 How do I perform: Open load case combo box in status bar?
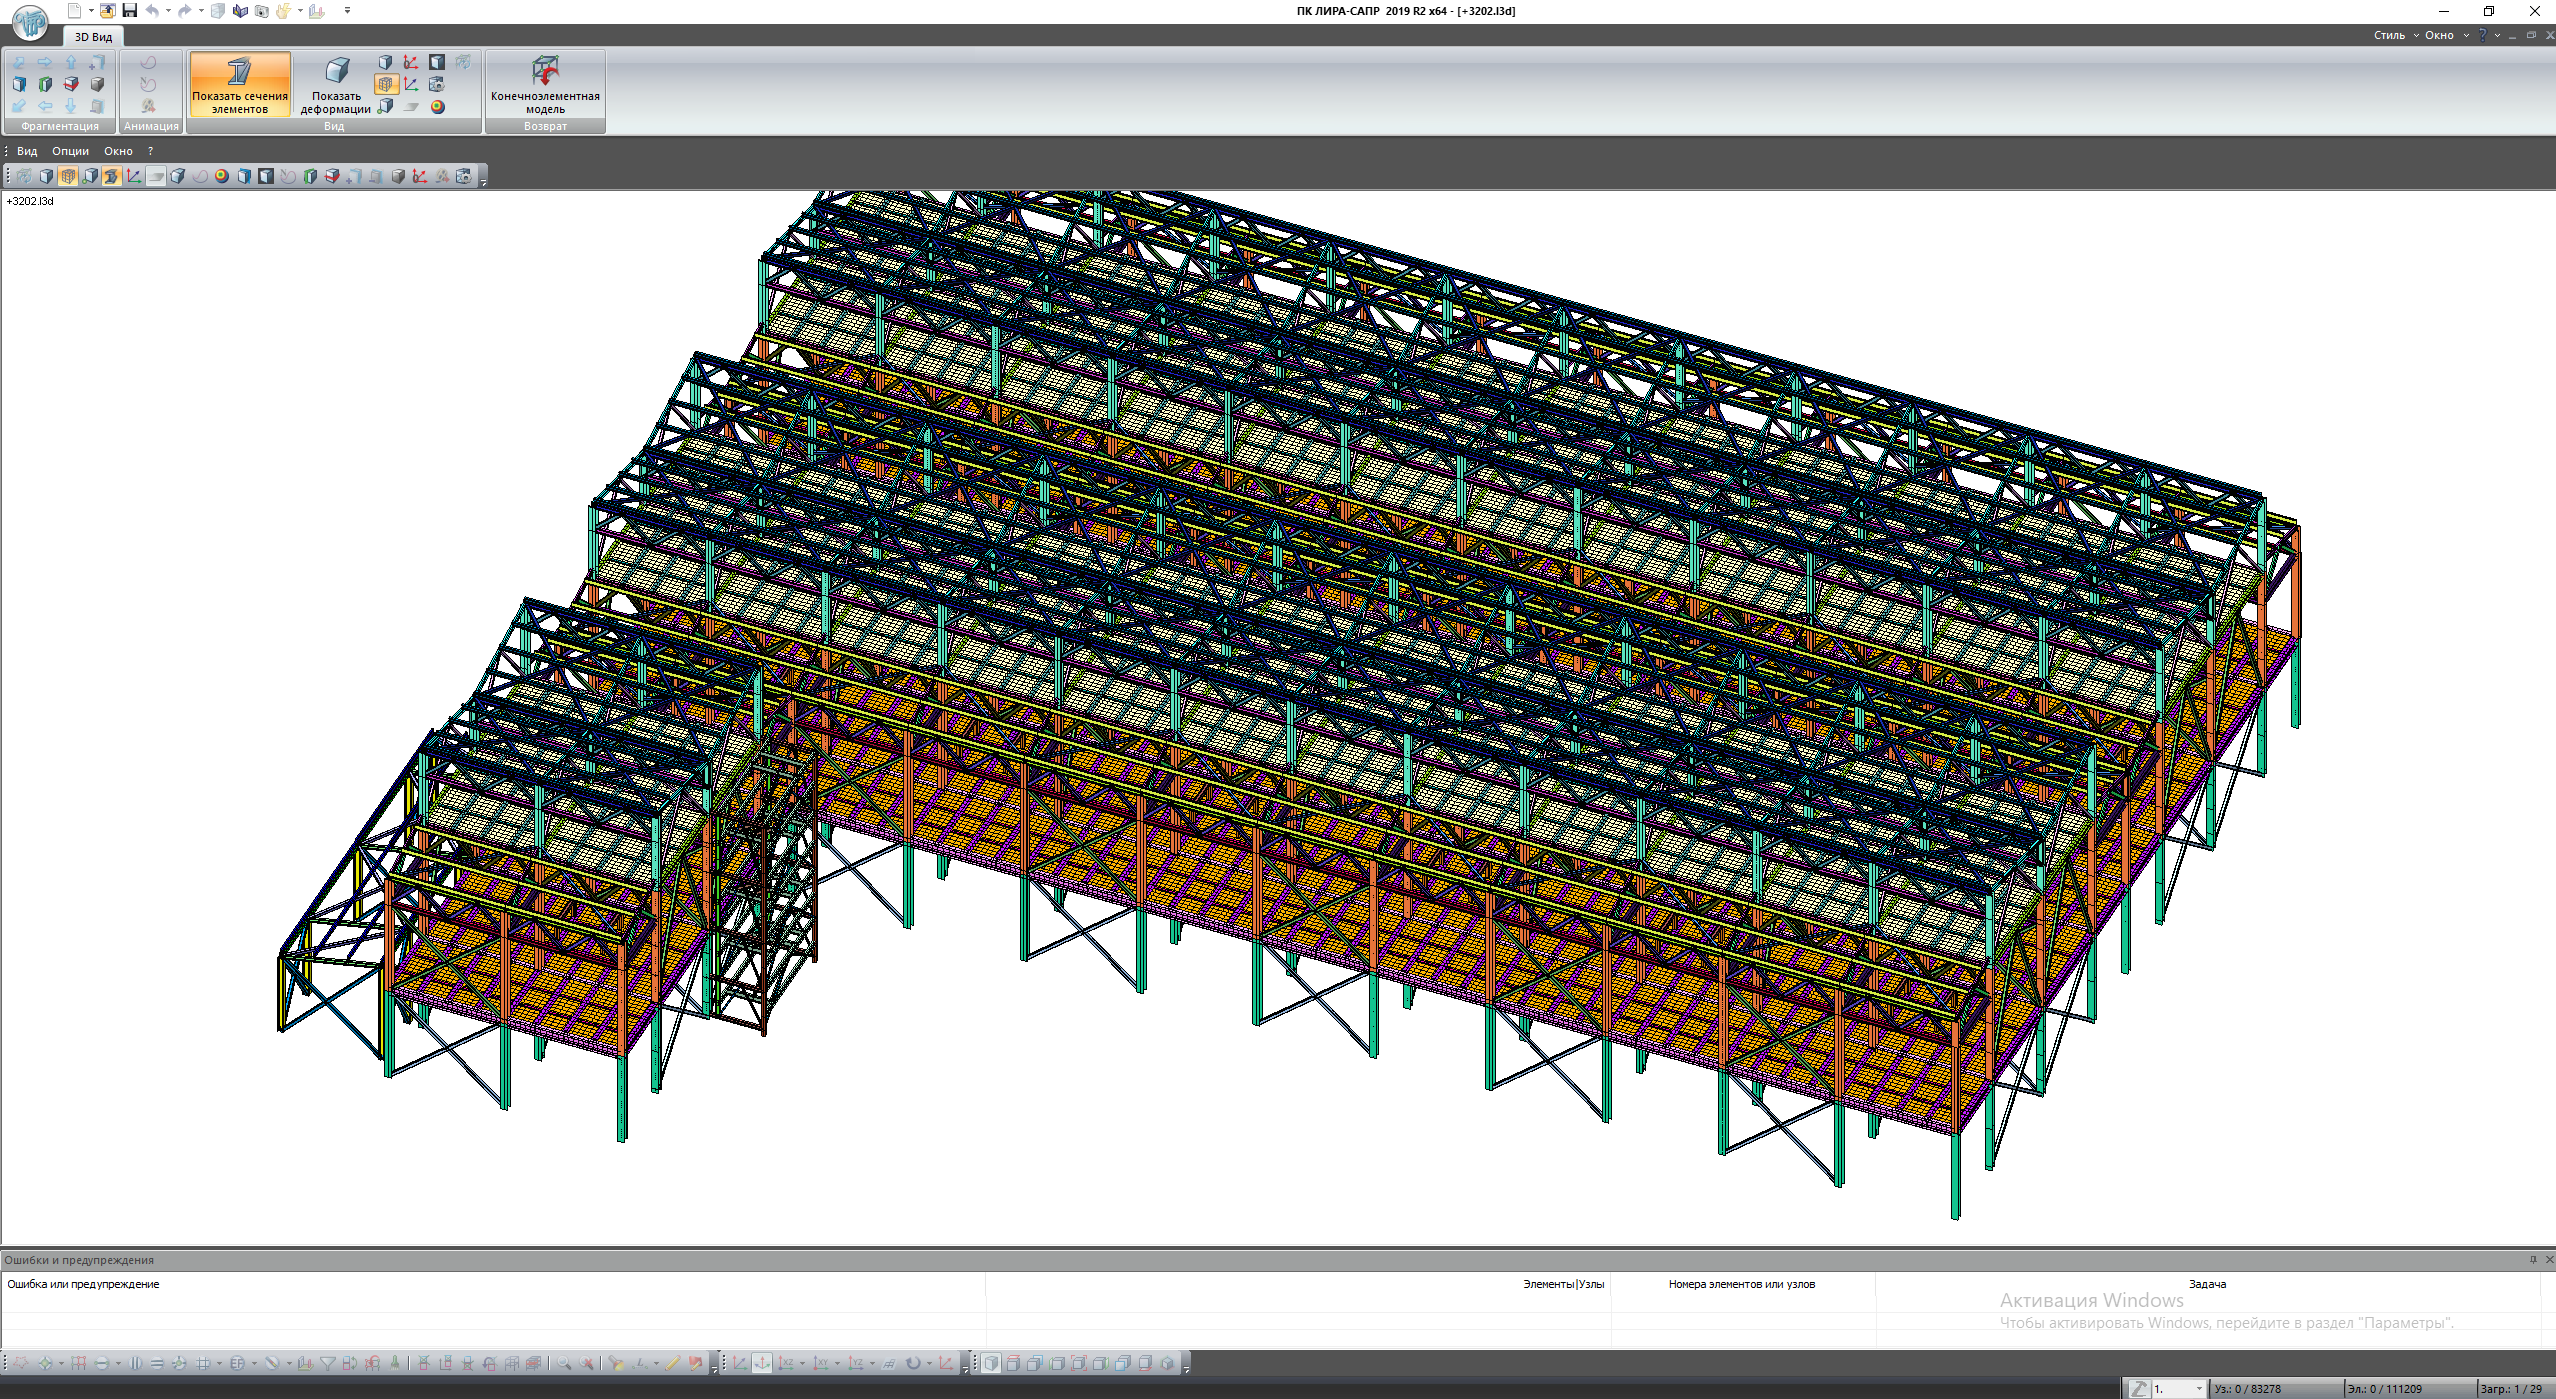pyautogui.click(x=2178, y=1389)
